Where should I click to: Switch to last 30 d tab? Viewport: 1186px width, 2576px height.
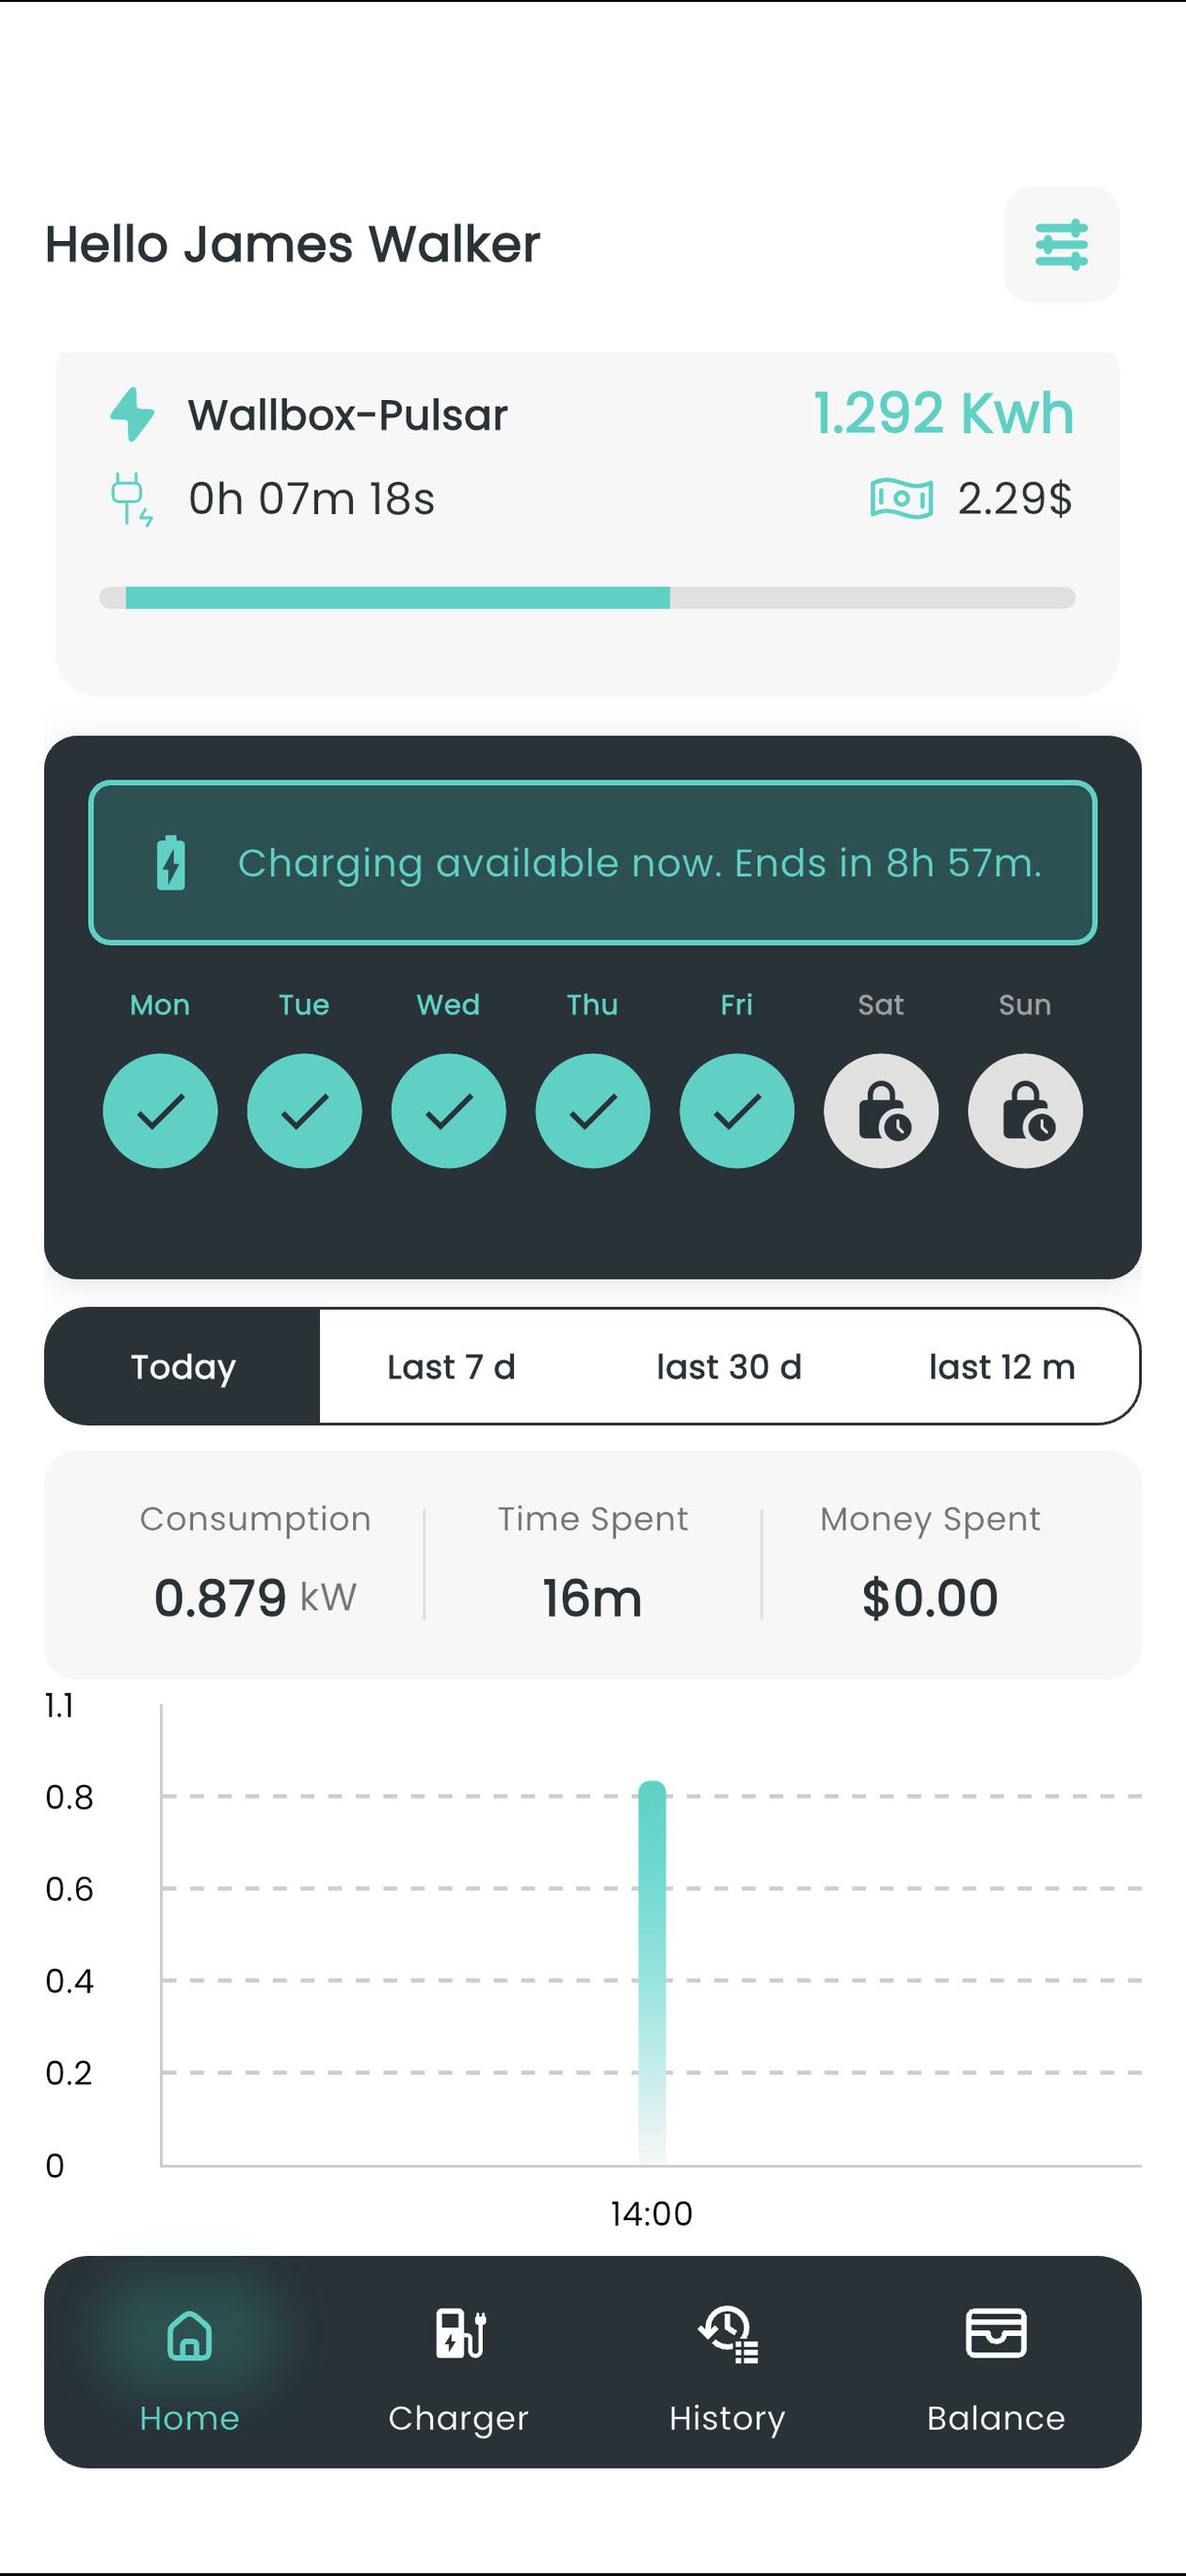pos(729,1367)
